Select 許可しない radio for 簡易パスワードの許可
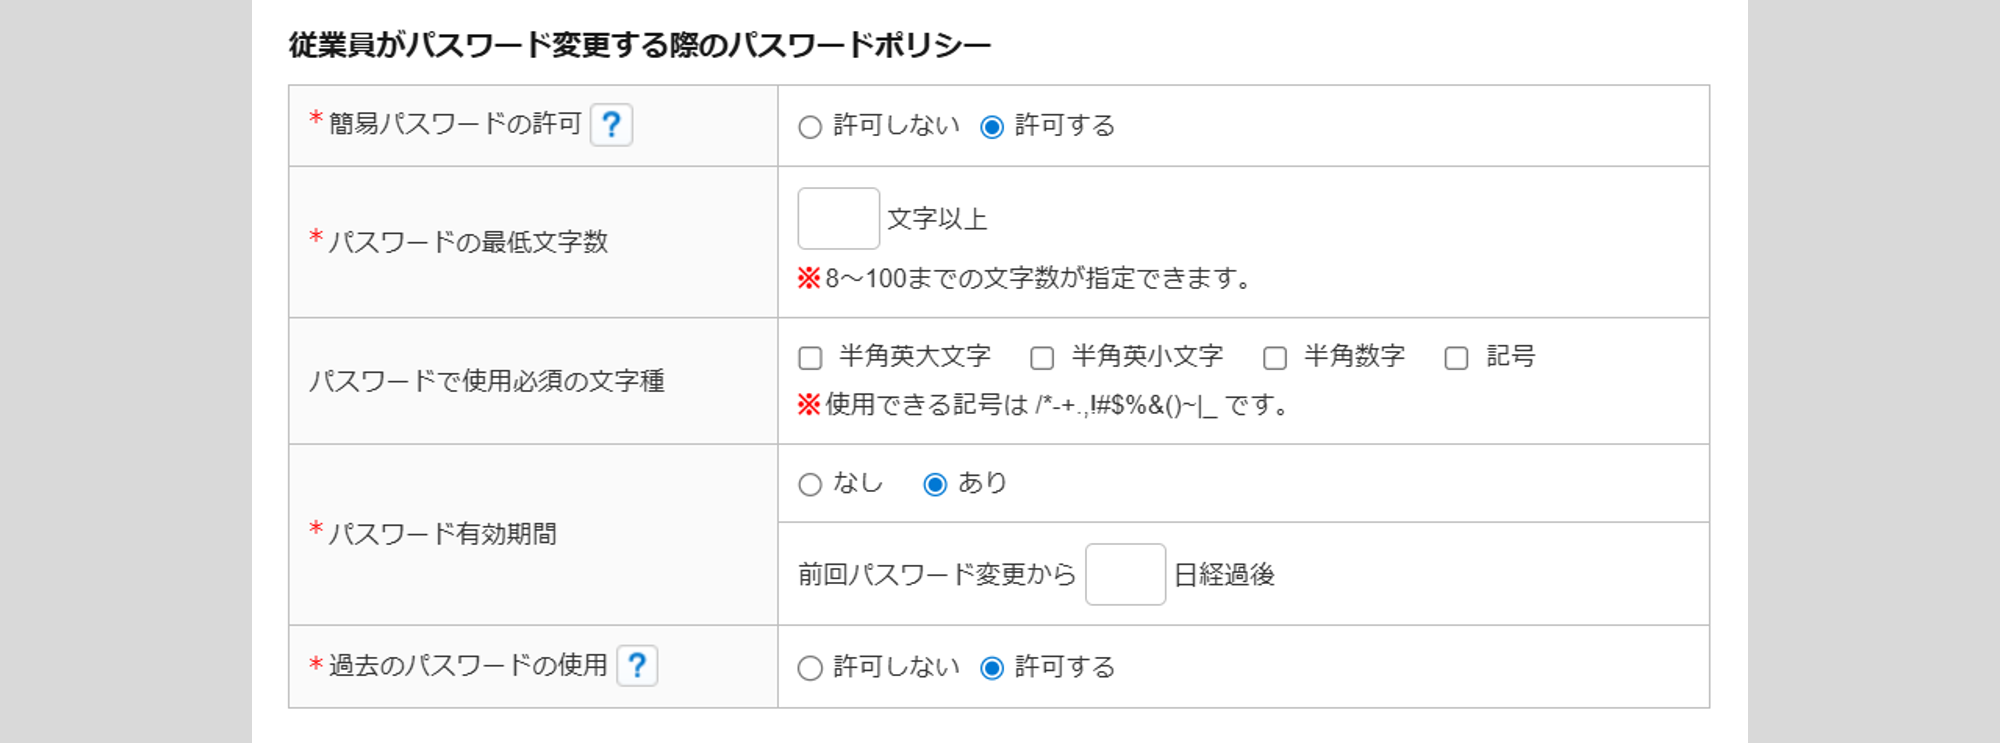The image size is (2000, 743). pos(810,127)
